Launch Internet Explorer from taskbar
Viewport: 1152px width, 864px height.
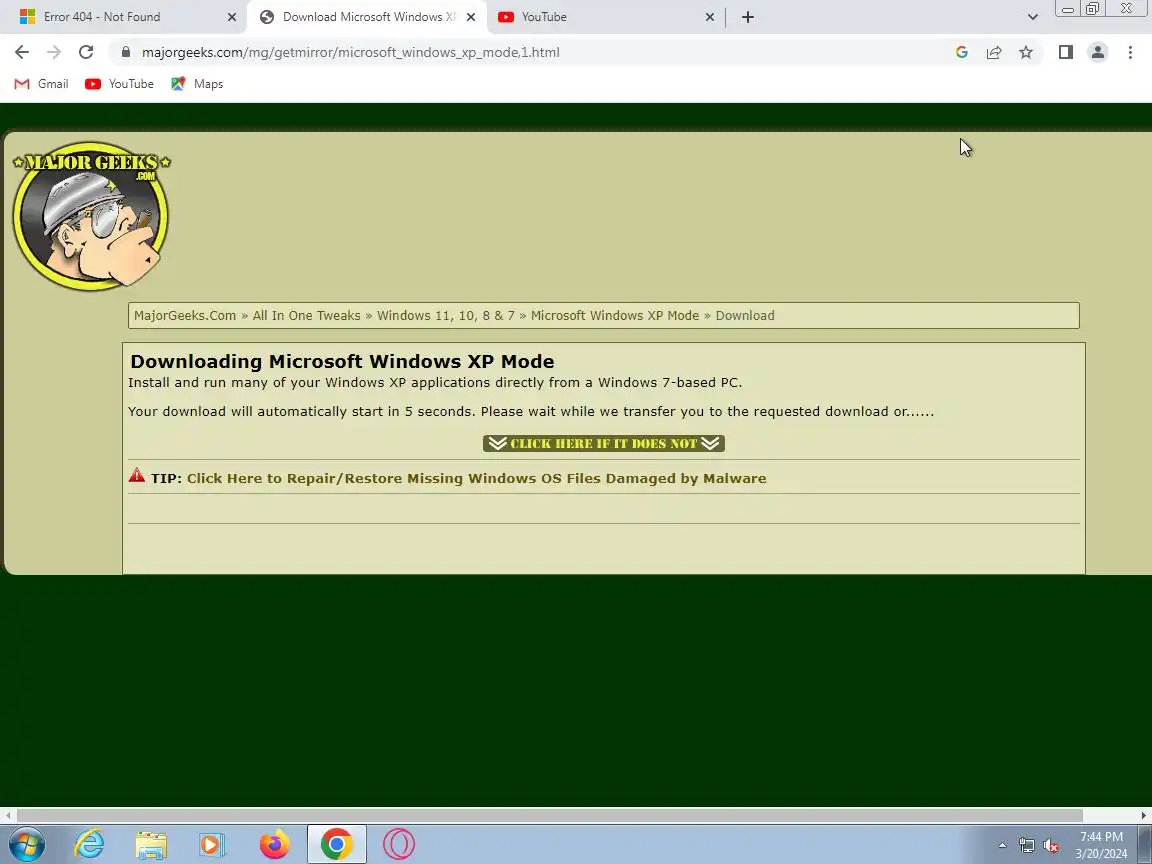click(x=89, y=844)
